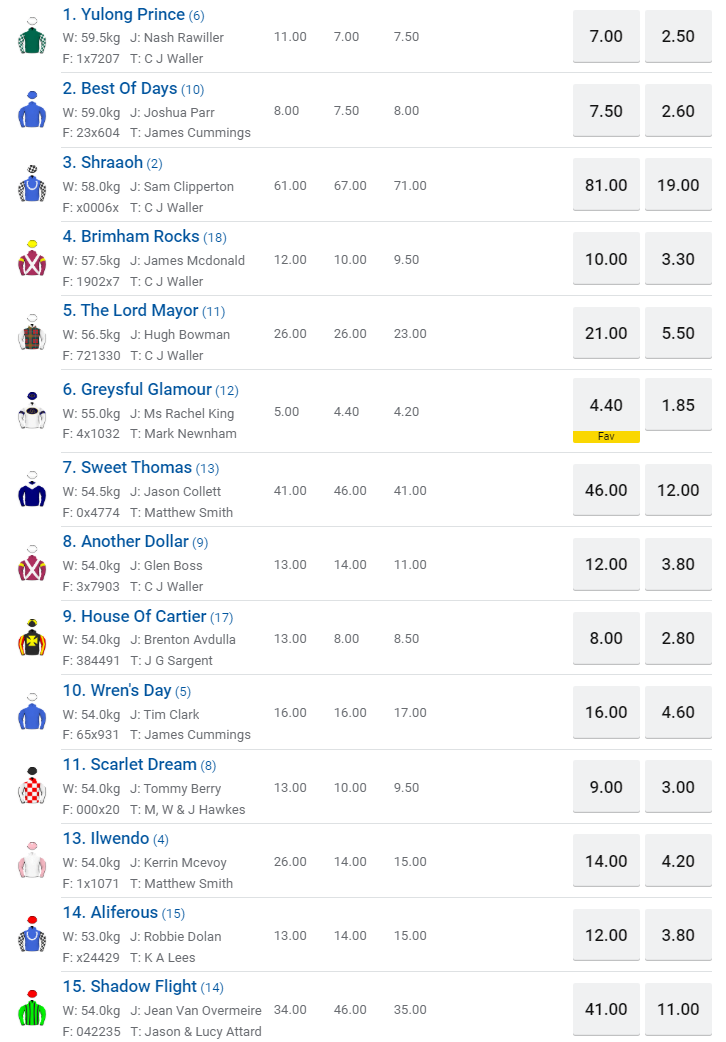The image size is (726, 1042).
Task: Click Yulong Prince's green jockey silks icon
Action: click(32, 37)
